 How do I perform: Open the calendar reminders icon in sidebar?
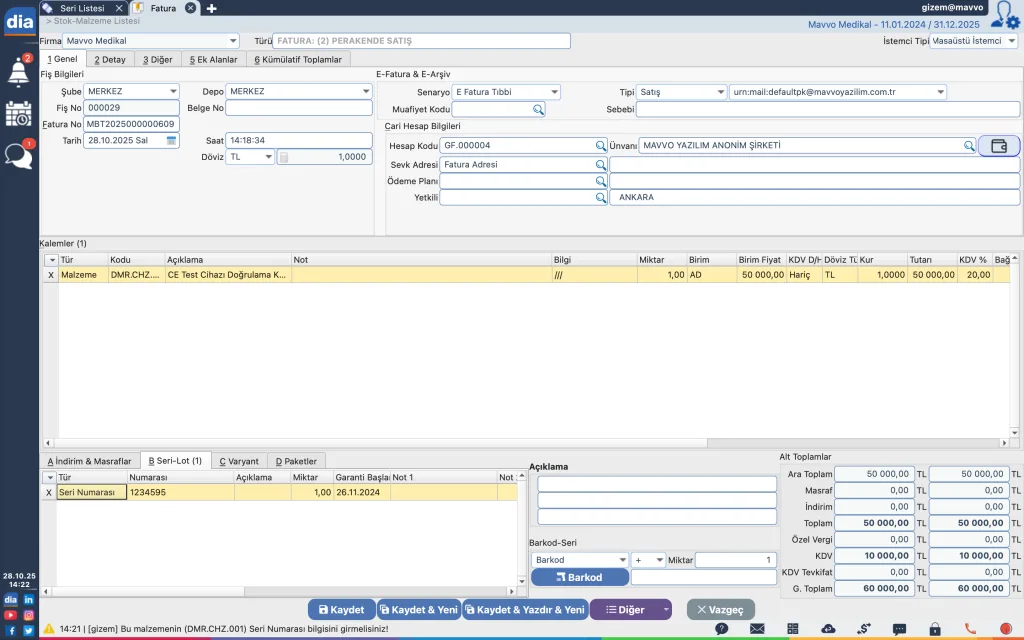[x=18, y=113]
